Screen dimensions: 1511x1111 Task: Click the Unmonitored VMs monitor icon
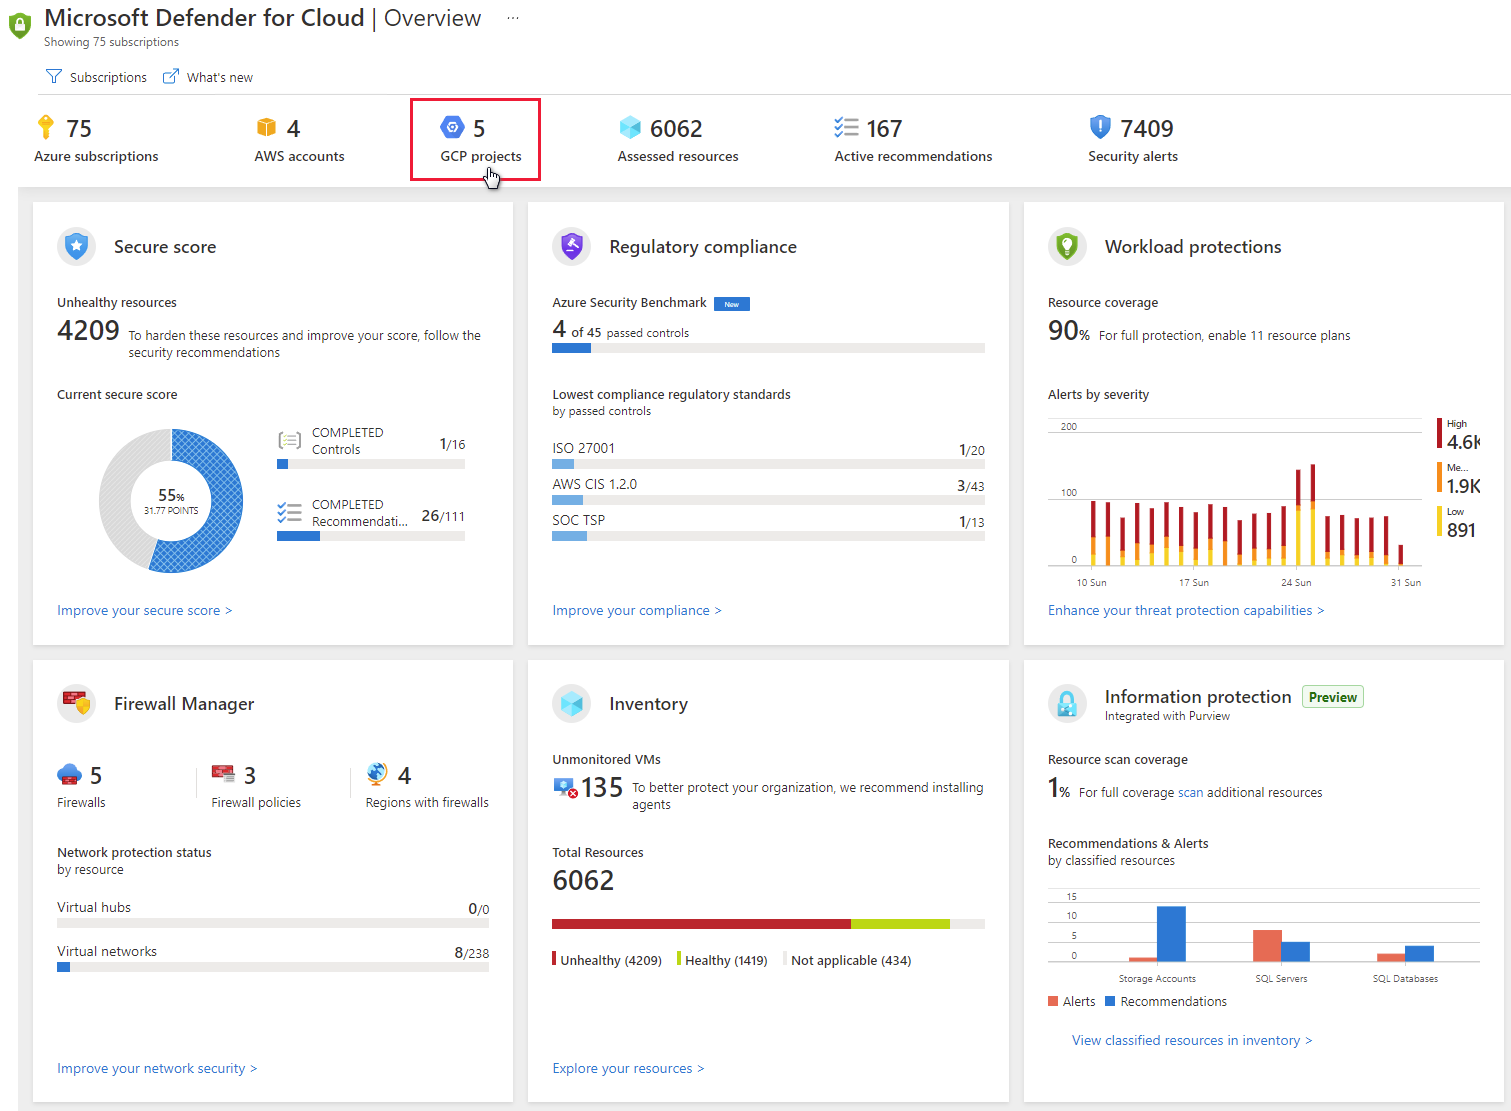point(565,788)
